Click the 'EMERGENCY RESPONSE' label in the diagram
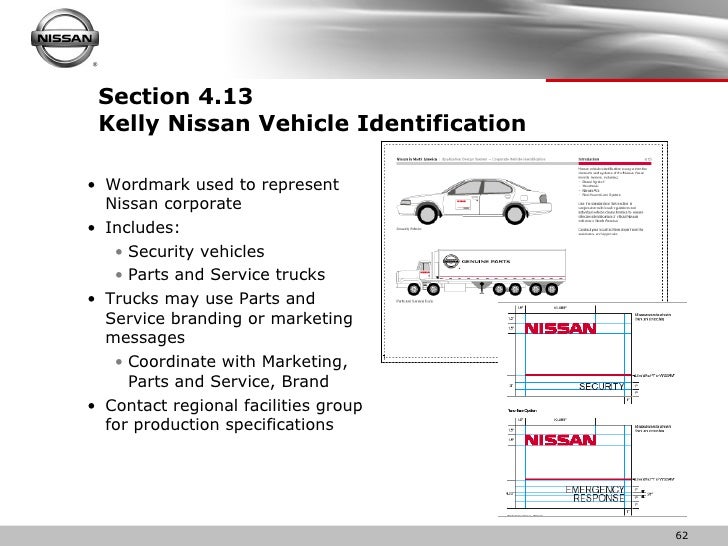 tap(595, 494)
